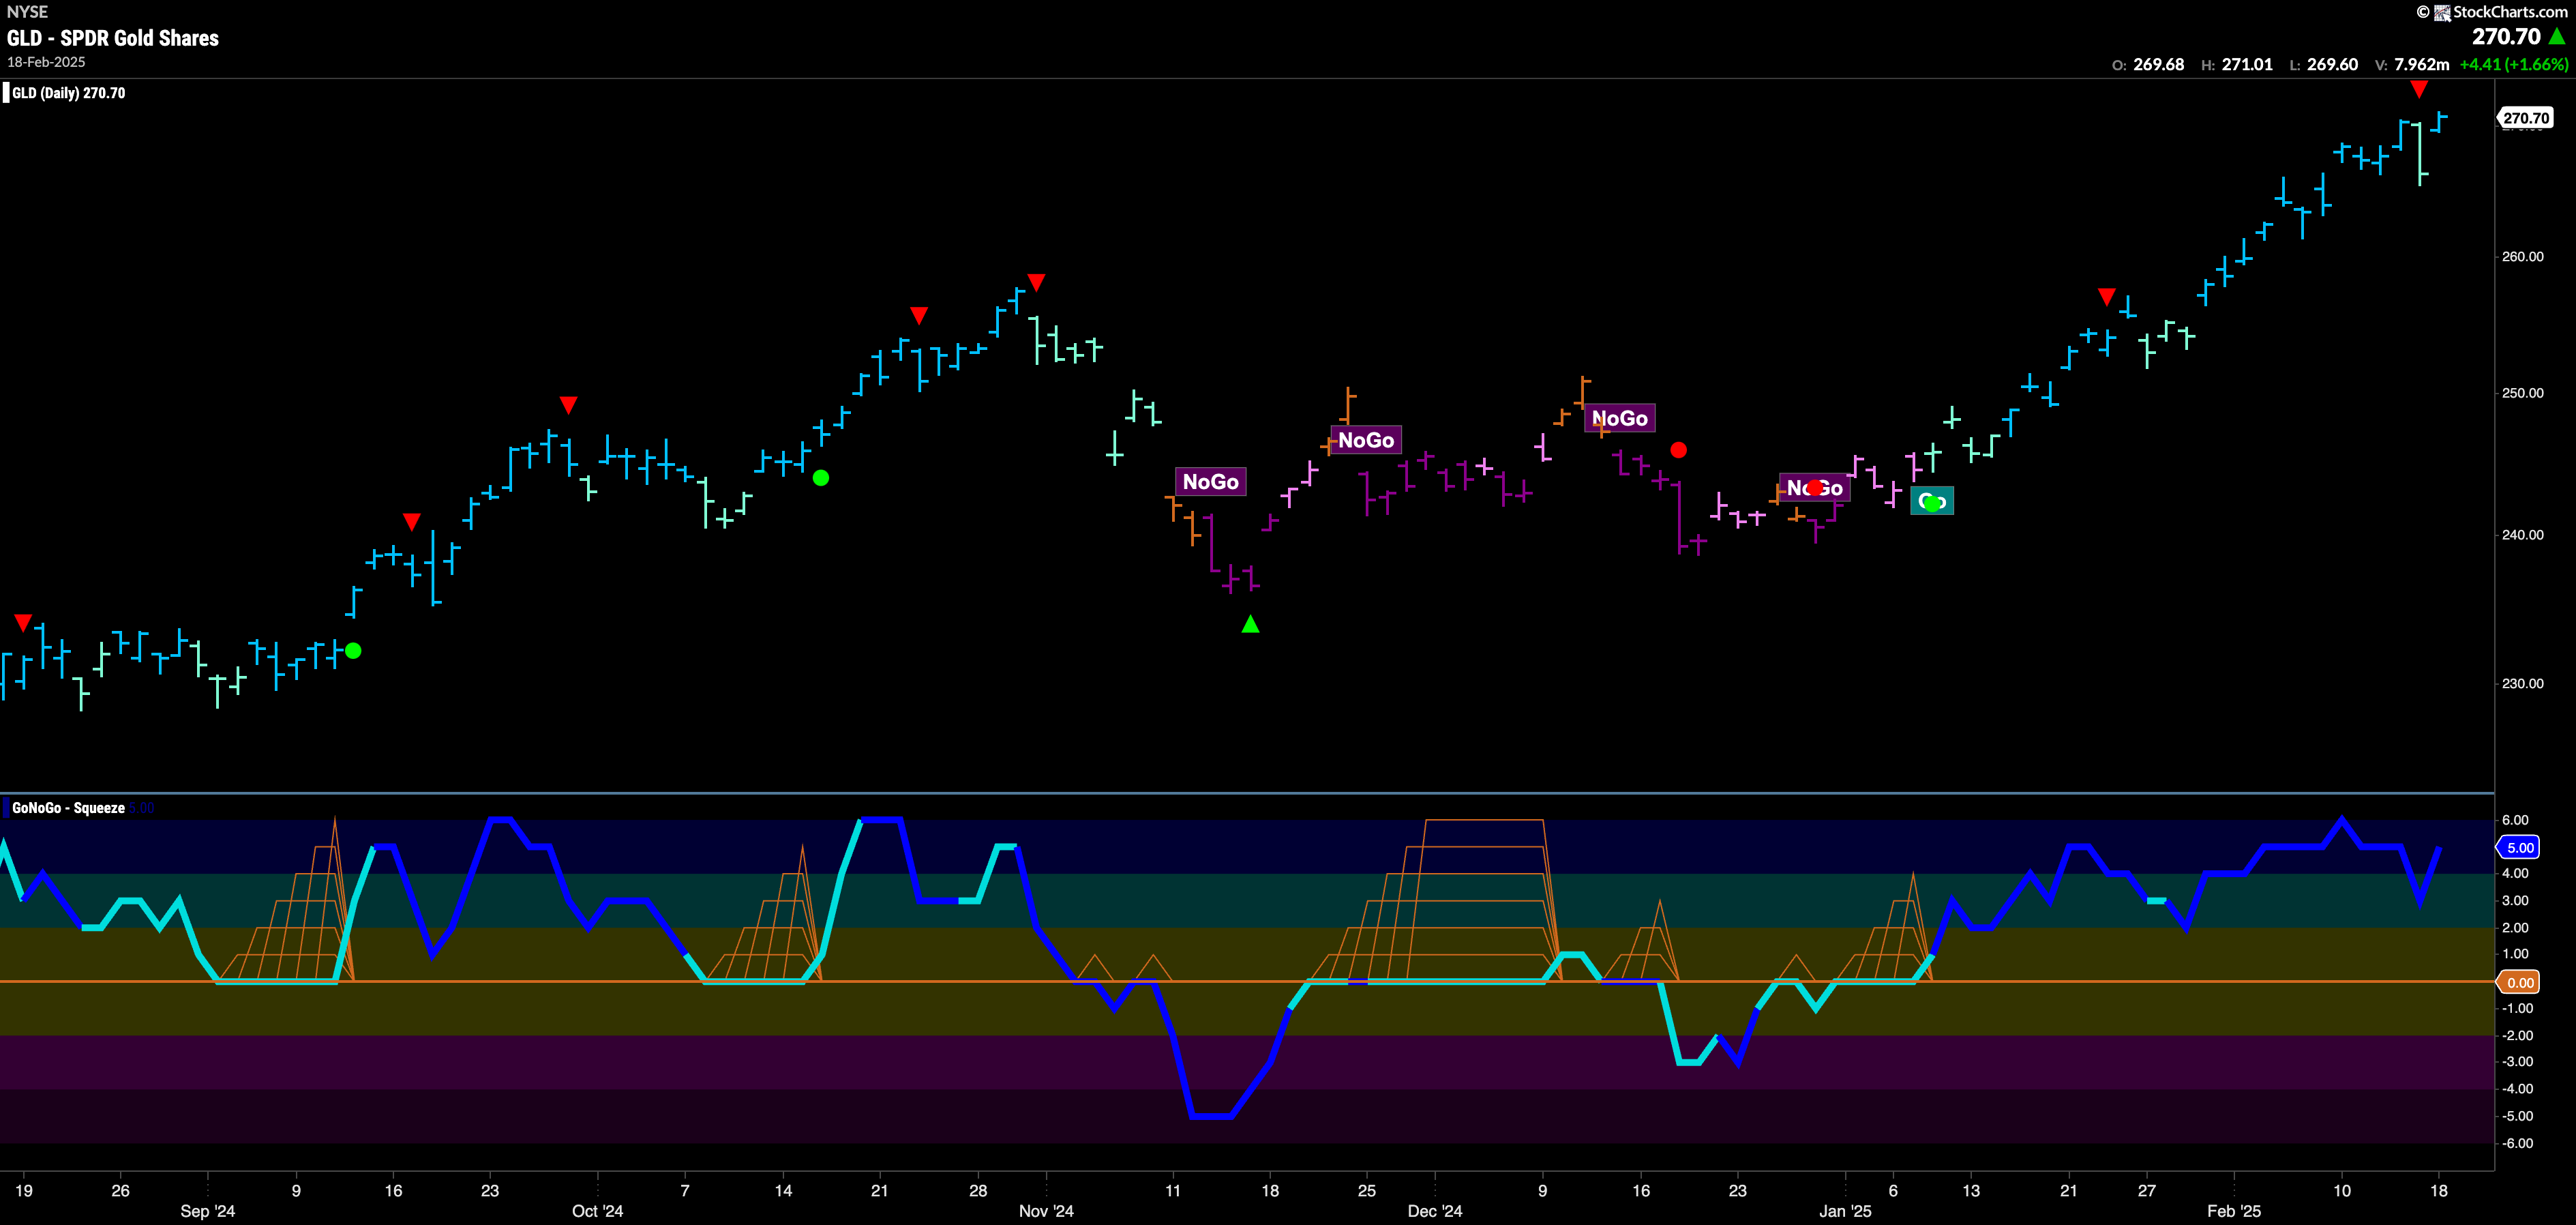Screen dimensions: 2576x1225
Task: Select the first NoGo label in mid-November
Action: click(1210, 482)
